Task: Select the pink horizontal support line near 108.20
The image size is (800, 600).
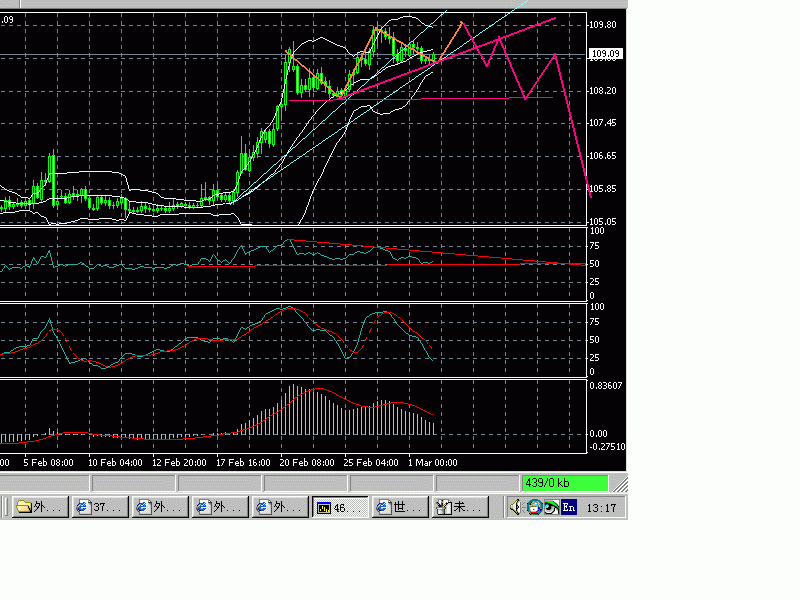Action: pyautogui.click(x=420, y=99)
